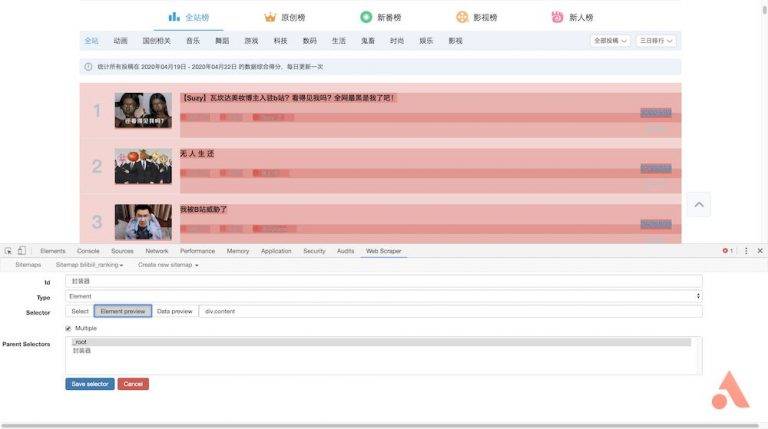Select the 国创相关 category filter
This screenshot has width=768, height=429.
click(157, 41)
